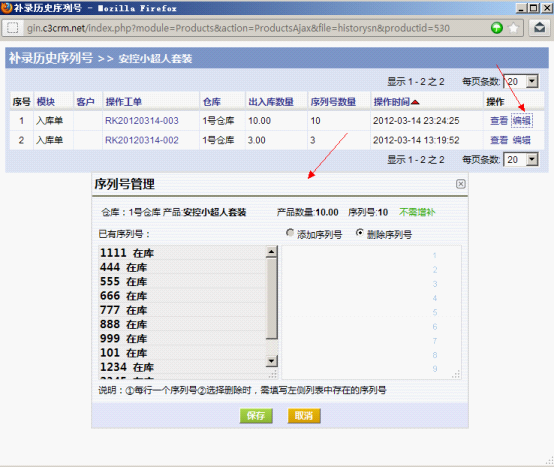Click the toolbar icon right of address bar
Screen dimensions: 554x467
(x=539, y=28)
